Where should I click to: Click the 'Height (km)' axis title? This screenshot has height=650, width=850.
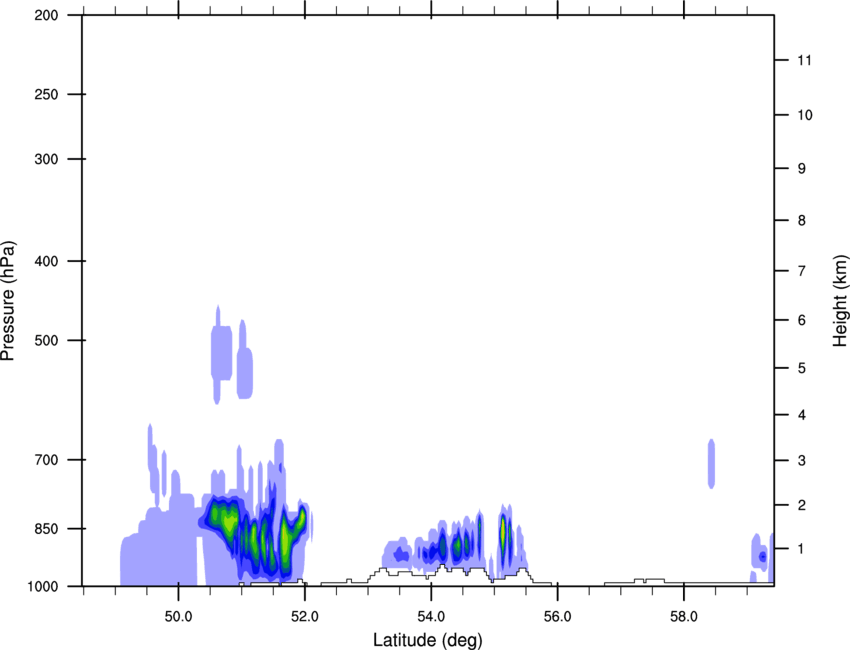click(840, 300)
